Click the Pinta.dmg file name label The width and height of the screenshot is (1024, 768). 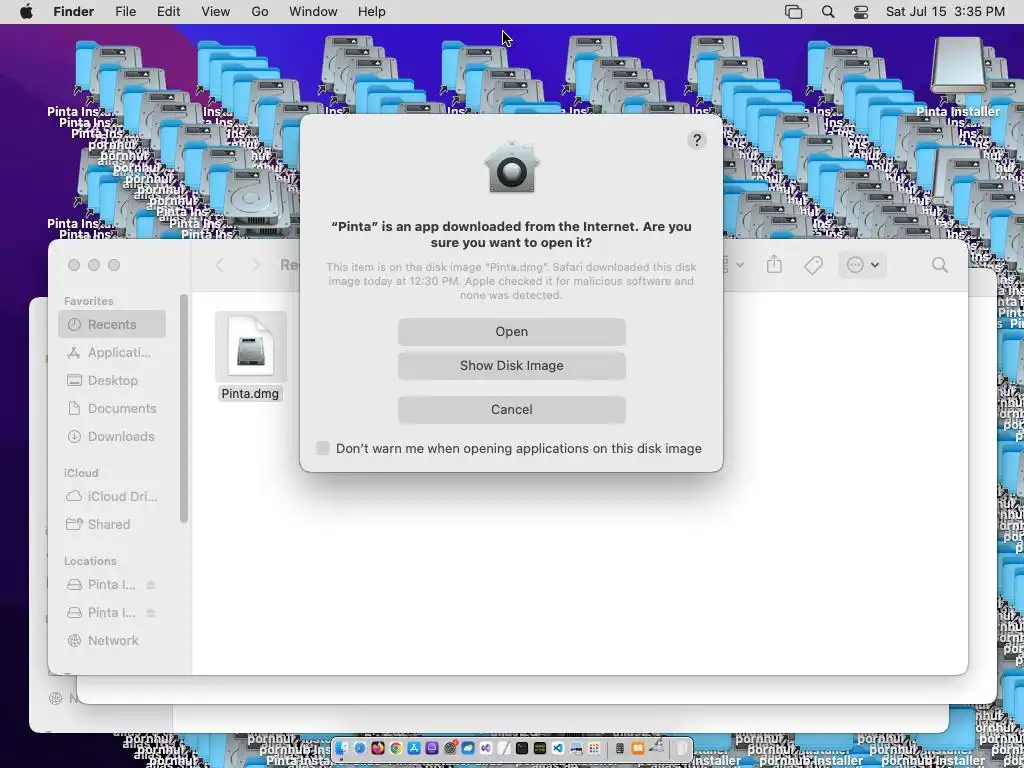(x=250, y=394)
